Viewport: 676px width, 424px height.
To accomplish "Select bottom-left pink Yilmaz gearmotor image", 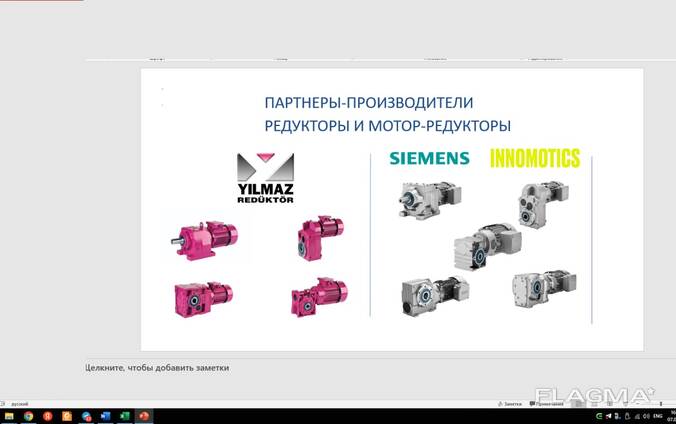I will tap(203, 299).
